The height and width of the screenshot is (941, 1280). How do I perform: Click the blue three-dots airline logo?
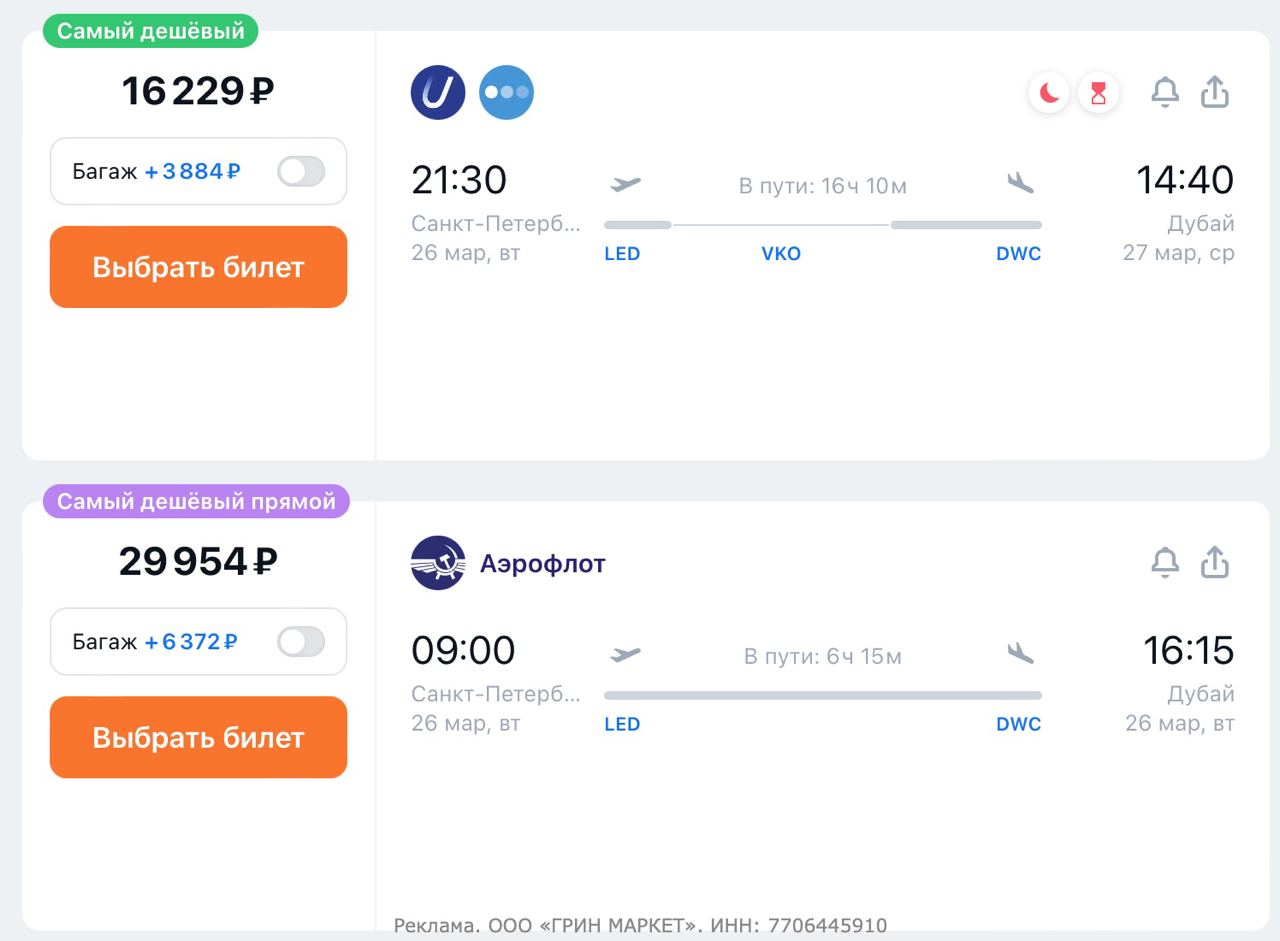(506, 92)
